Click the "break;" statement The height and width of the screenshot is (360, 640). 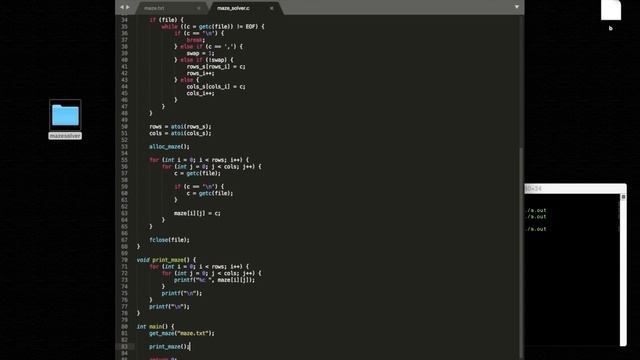click(196, 40)
